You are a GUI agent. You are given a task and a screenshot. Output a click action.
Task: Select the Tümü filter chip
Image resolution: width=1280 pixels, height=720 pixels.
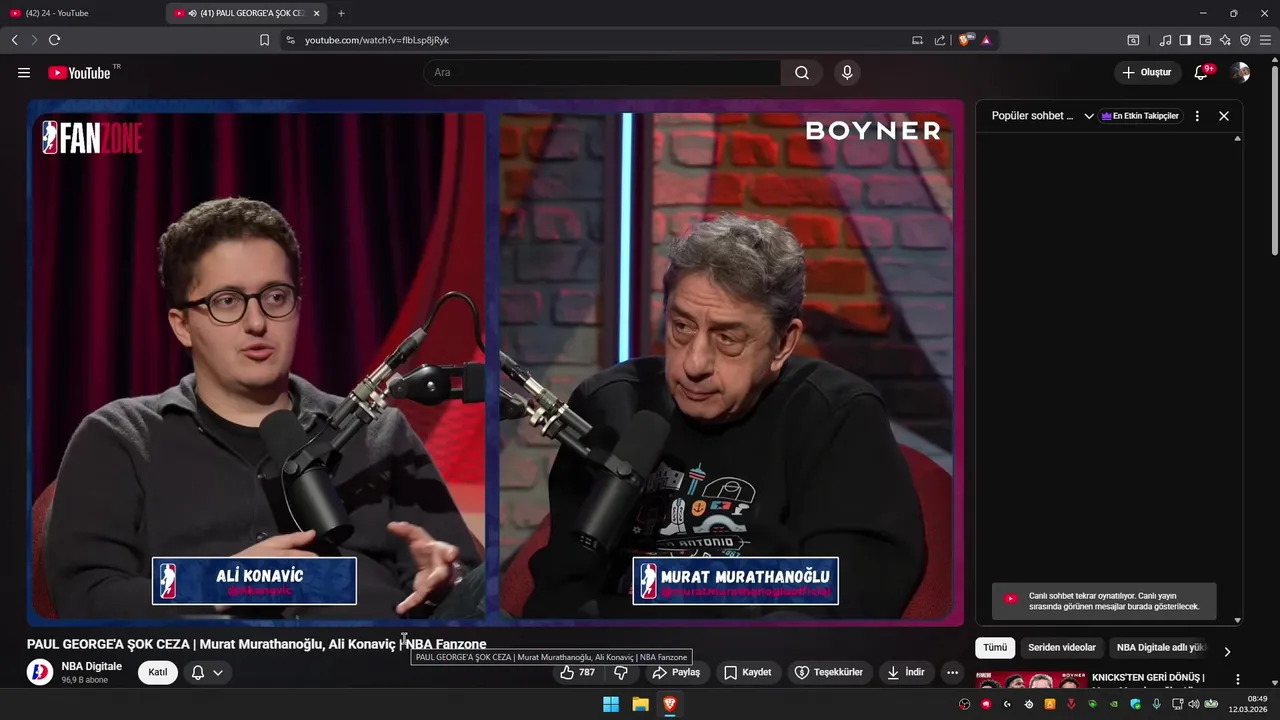(995, 648)
